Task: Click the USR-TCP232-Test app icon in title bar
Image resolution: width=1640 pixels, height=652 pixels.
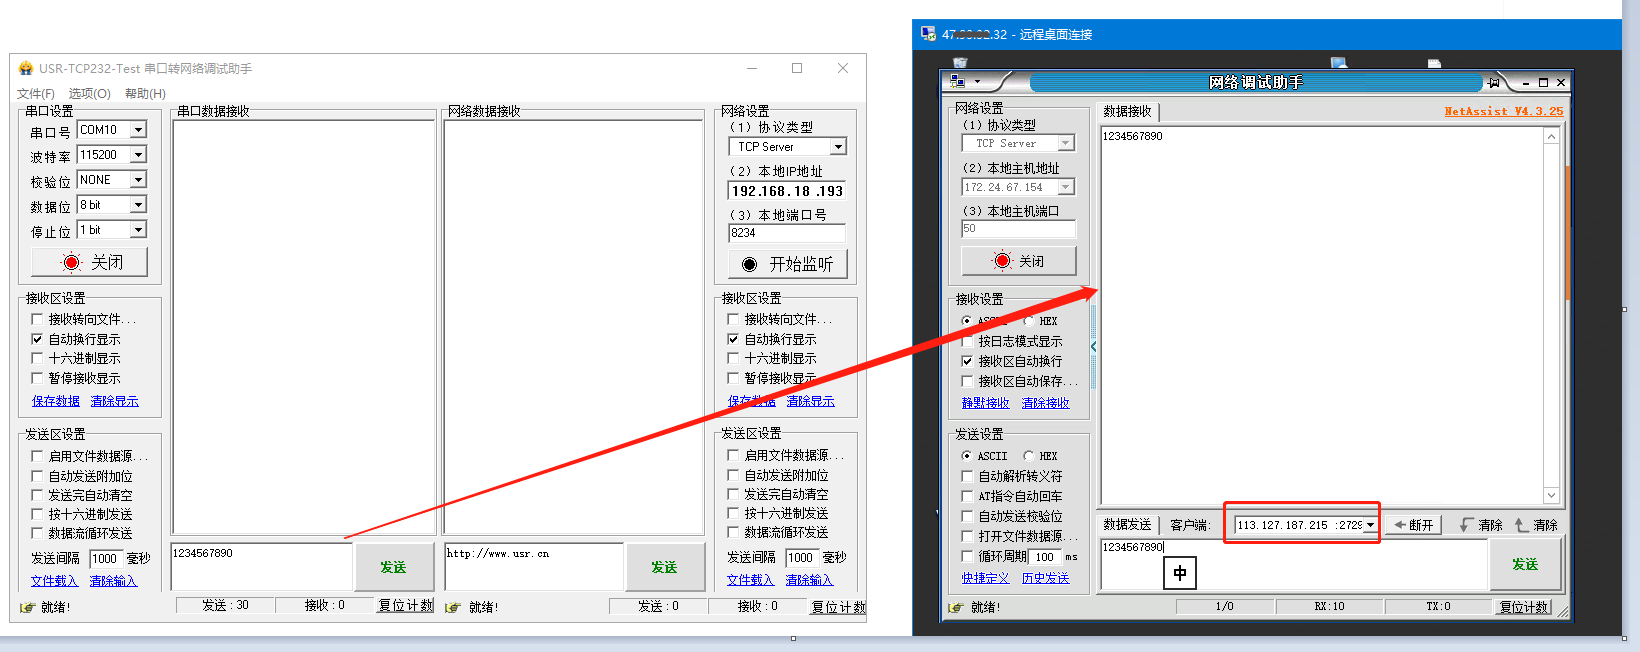Action: pyautogui.click(x=26, y=68)
